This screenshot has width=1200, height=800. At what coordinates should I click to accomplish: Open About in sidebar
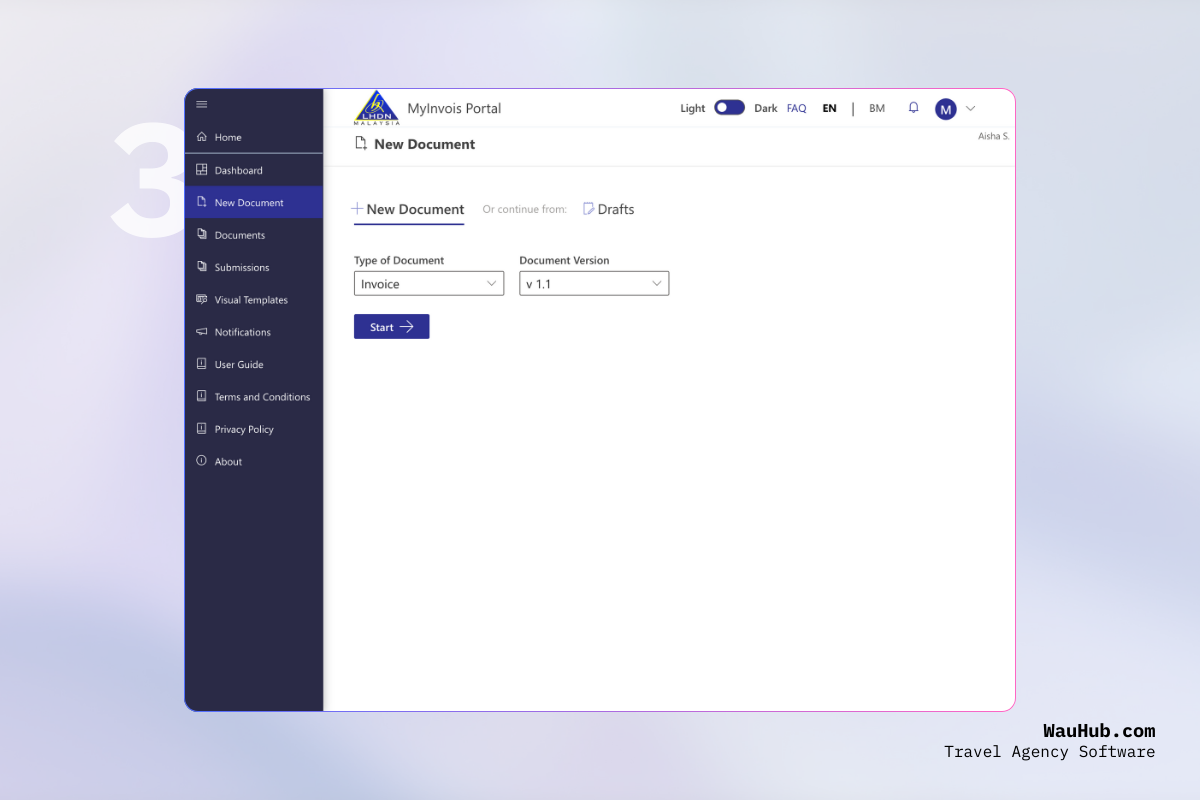(254, 461)
